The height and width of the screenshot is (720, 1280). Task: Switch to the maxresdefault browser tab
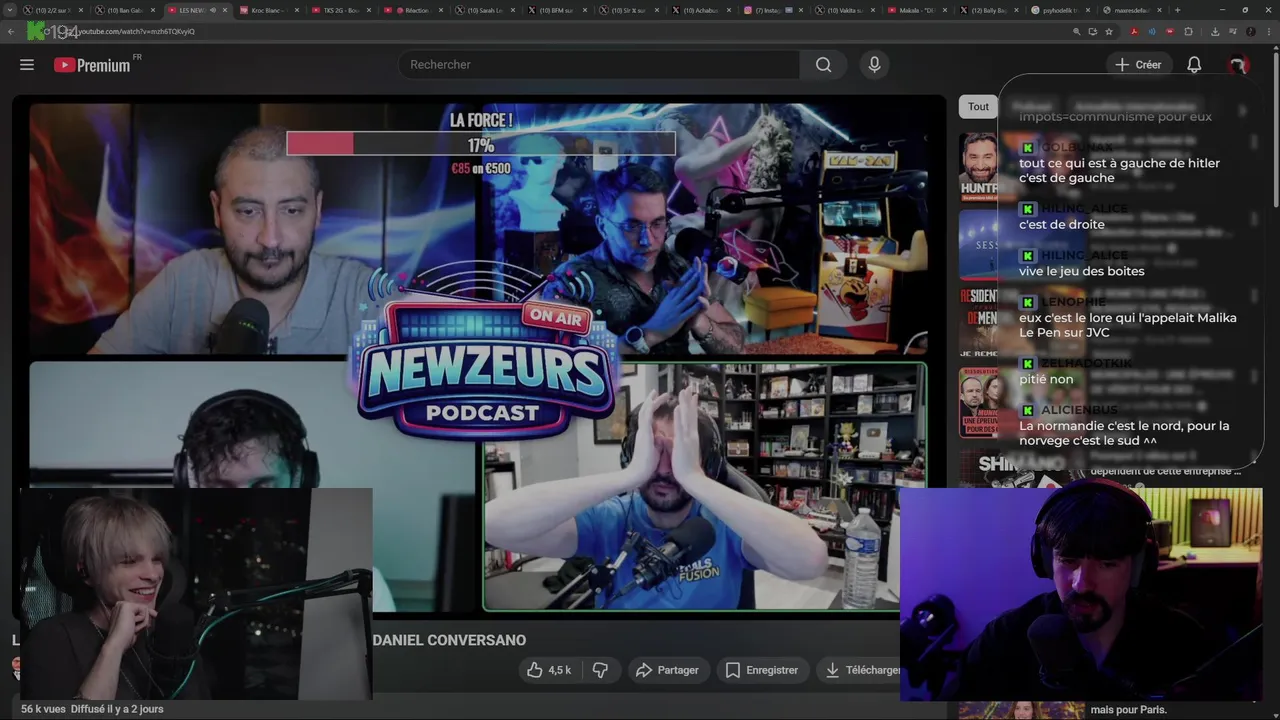[x=1131, y=10]
